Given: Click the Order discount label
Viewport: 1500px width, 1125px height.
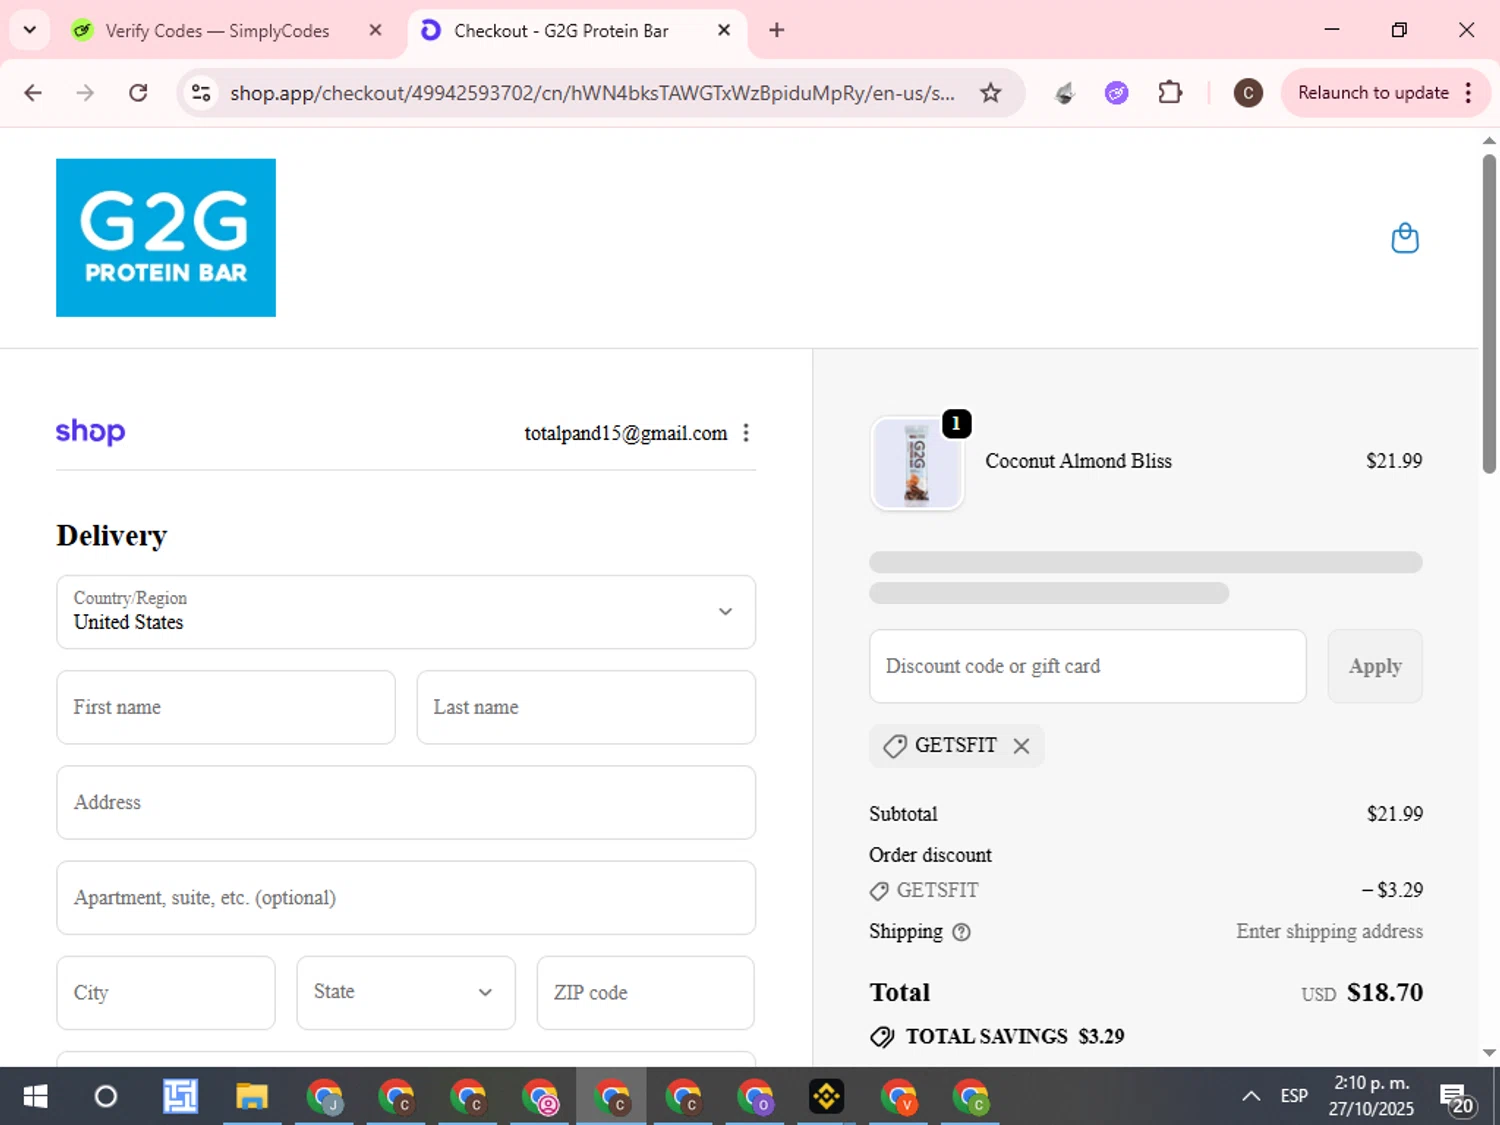Looking at the screenshot, I should (930, 855).
